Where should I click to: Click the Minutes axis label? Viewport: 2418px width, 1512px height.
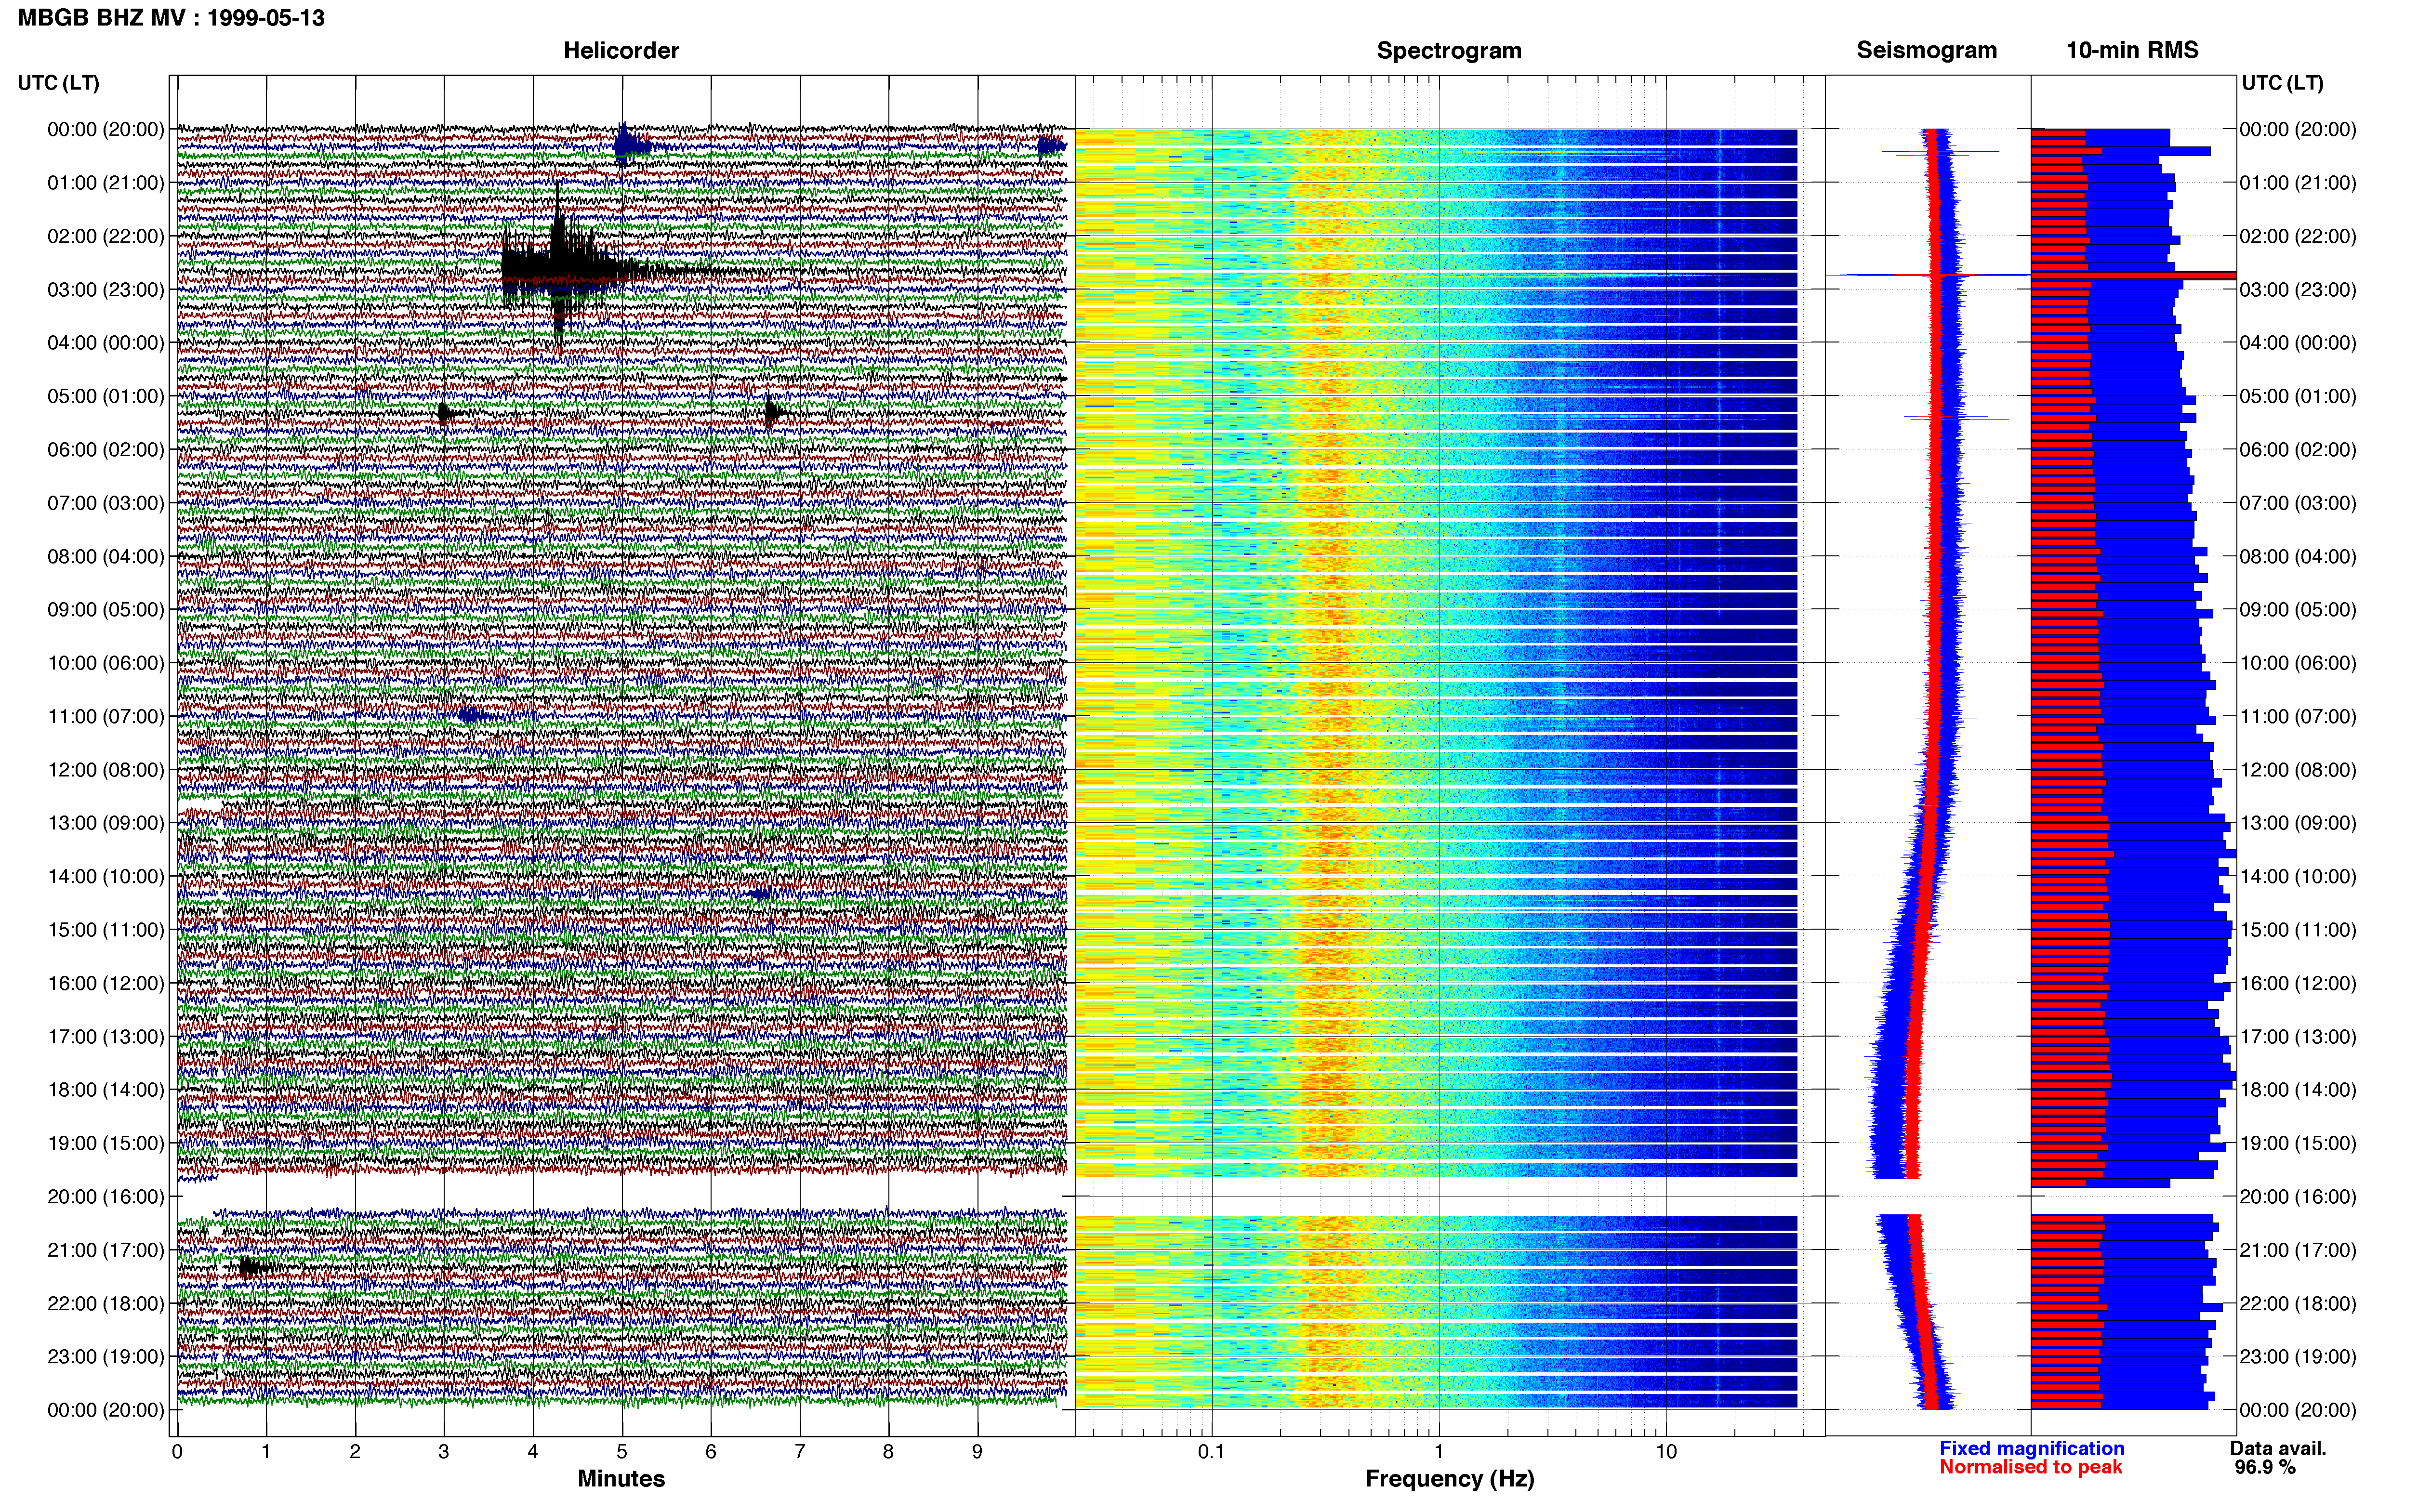coord(621,1478)
